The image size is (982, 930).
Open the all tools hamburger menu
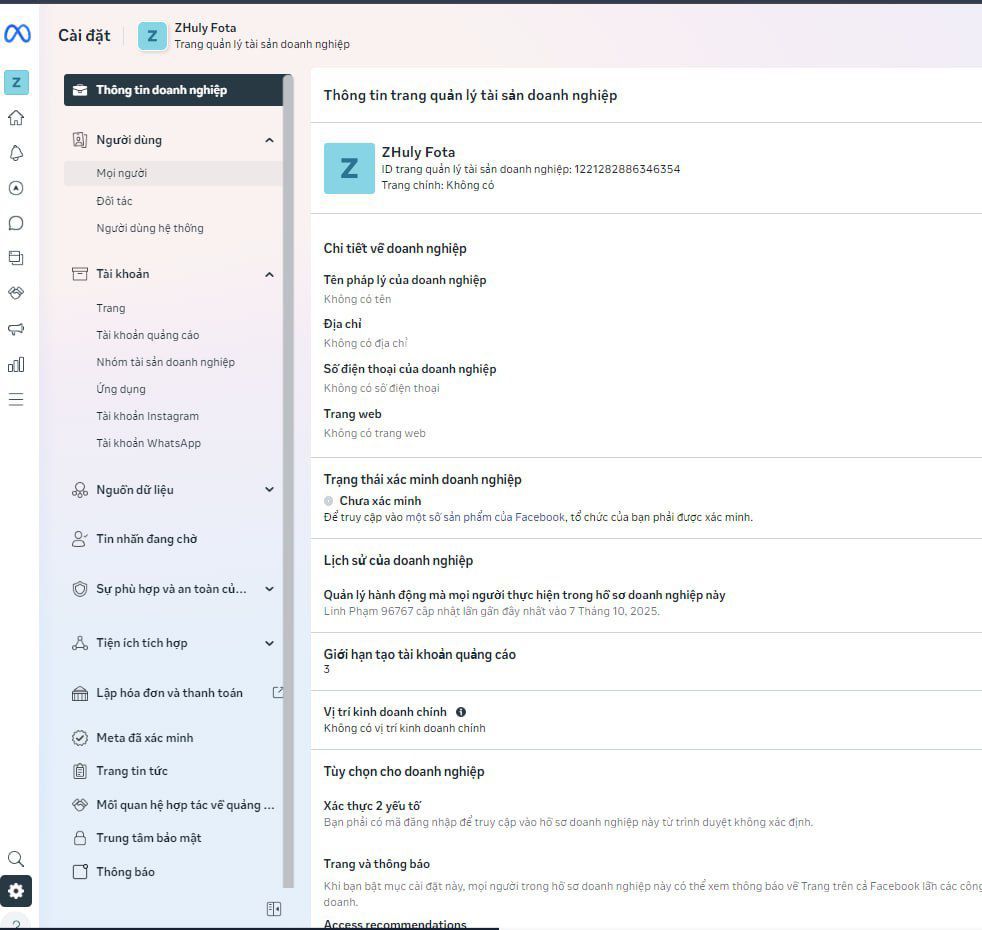[x=16, y=400]
